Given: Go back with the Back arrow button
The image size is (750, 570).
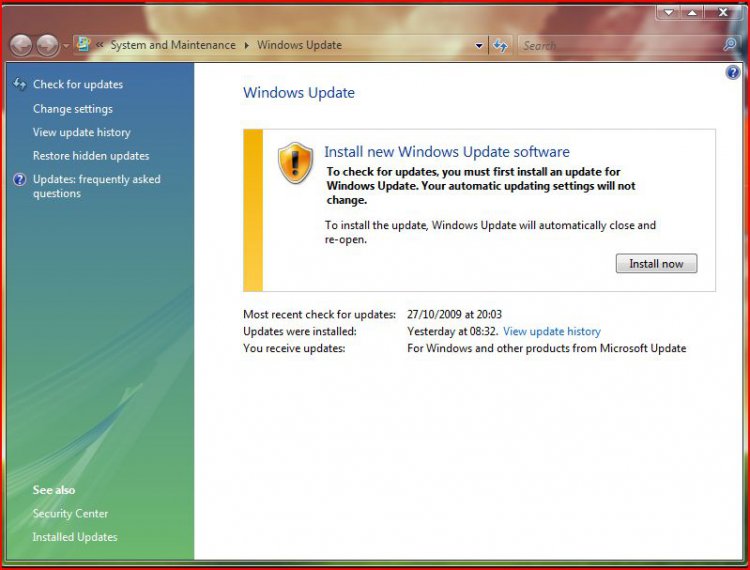Looking at the screenshot, I should [x=21, y=46].
